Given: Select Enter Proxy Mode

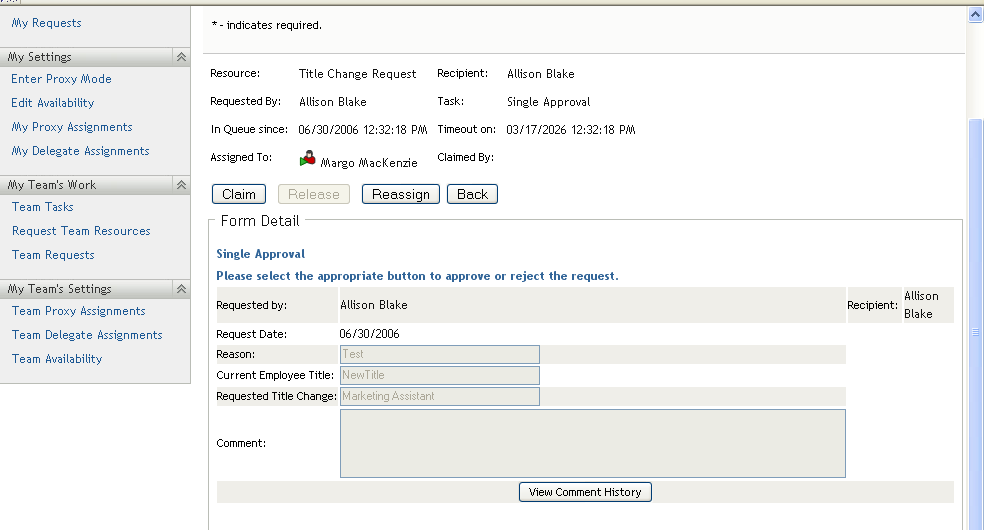Looking at the screenshot, I should [61, 79].
